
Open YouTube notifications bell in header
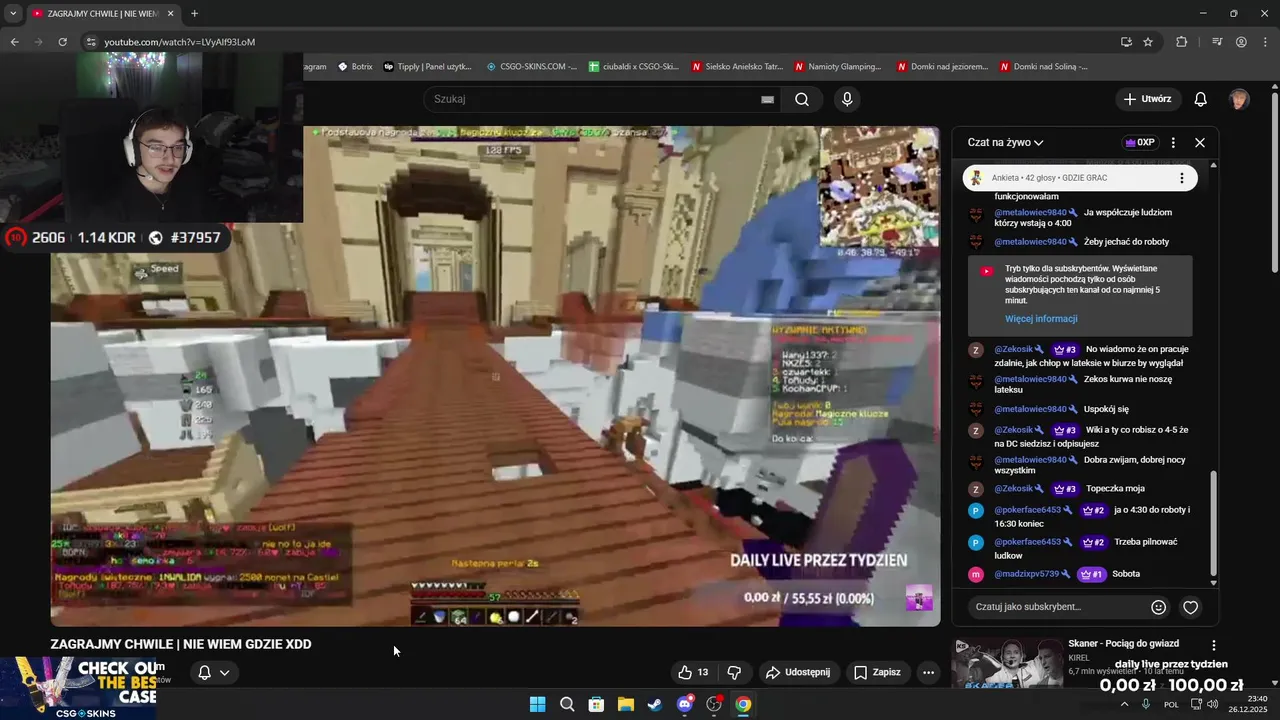[x=1200, y=99]
